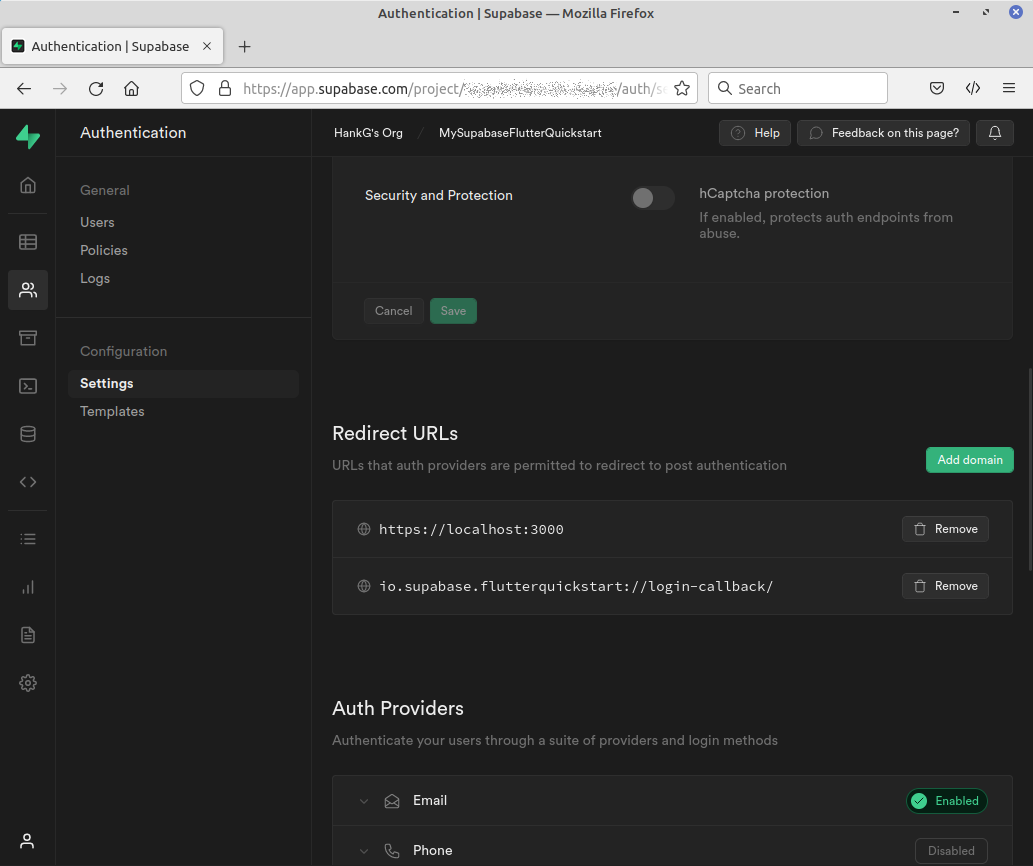The height and width of the screenshot is (866, 1033).
Task: Open the project Settings gear icon
Action: [x=28, y=683]
